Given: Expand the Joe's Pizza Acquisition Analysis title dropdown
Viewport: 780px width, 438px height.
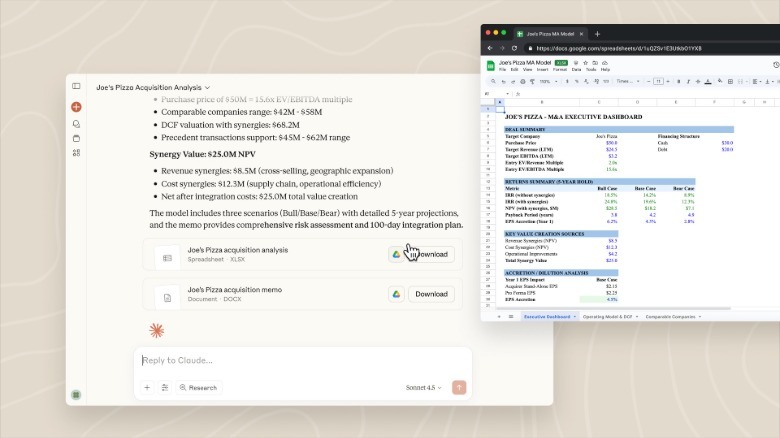Looking at the screenshot, I should click(x=207, y=88).
